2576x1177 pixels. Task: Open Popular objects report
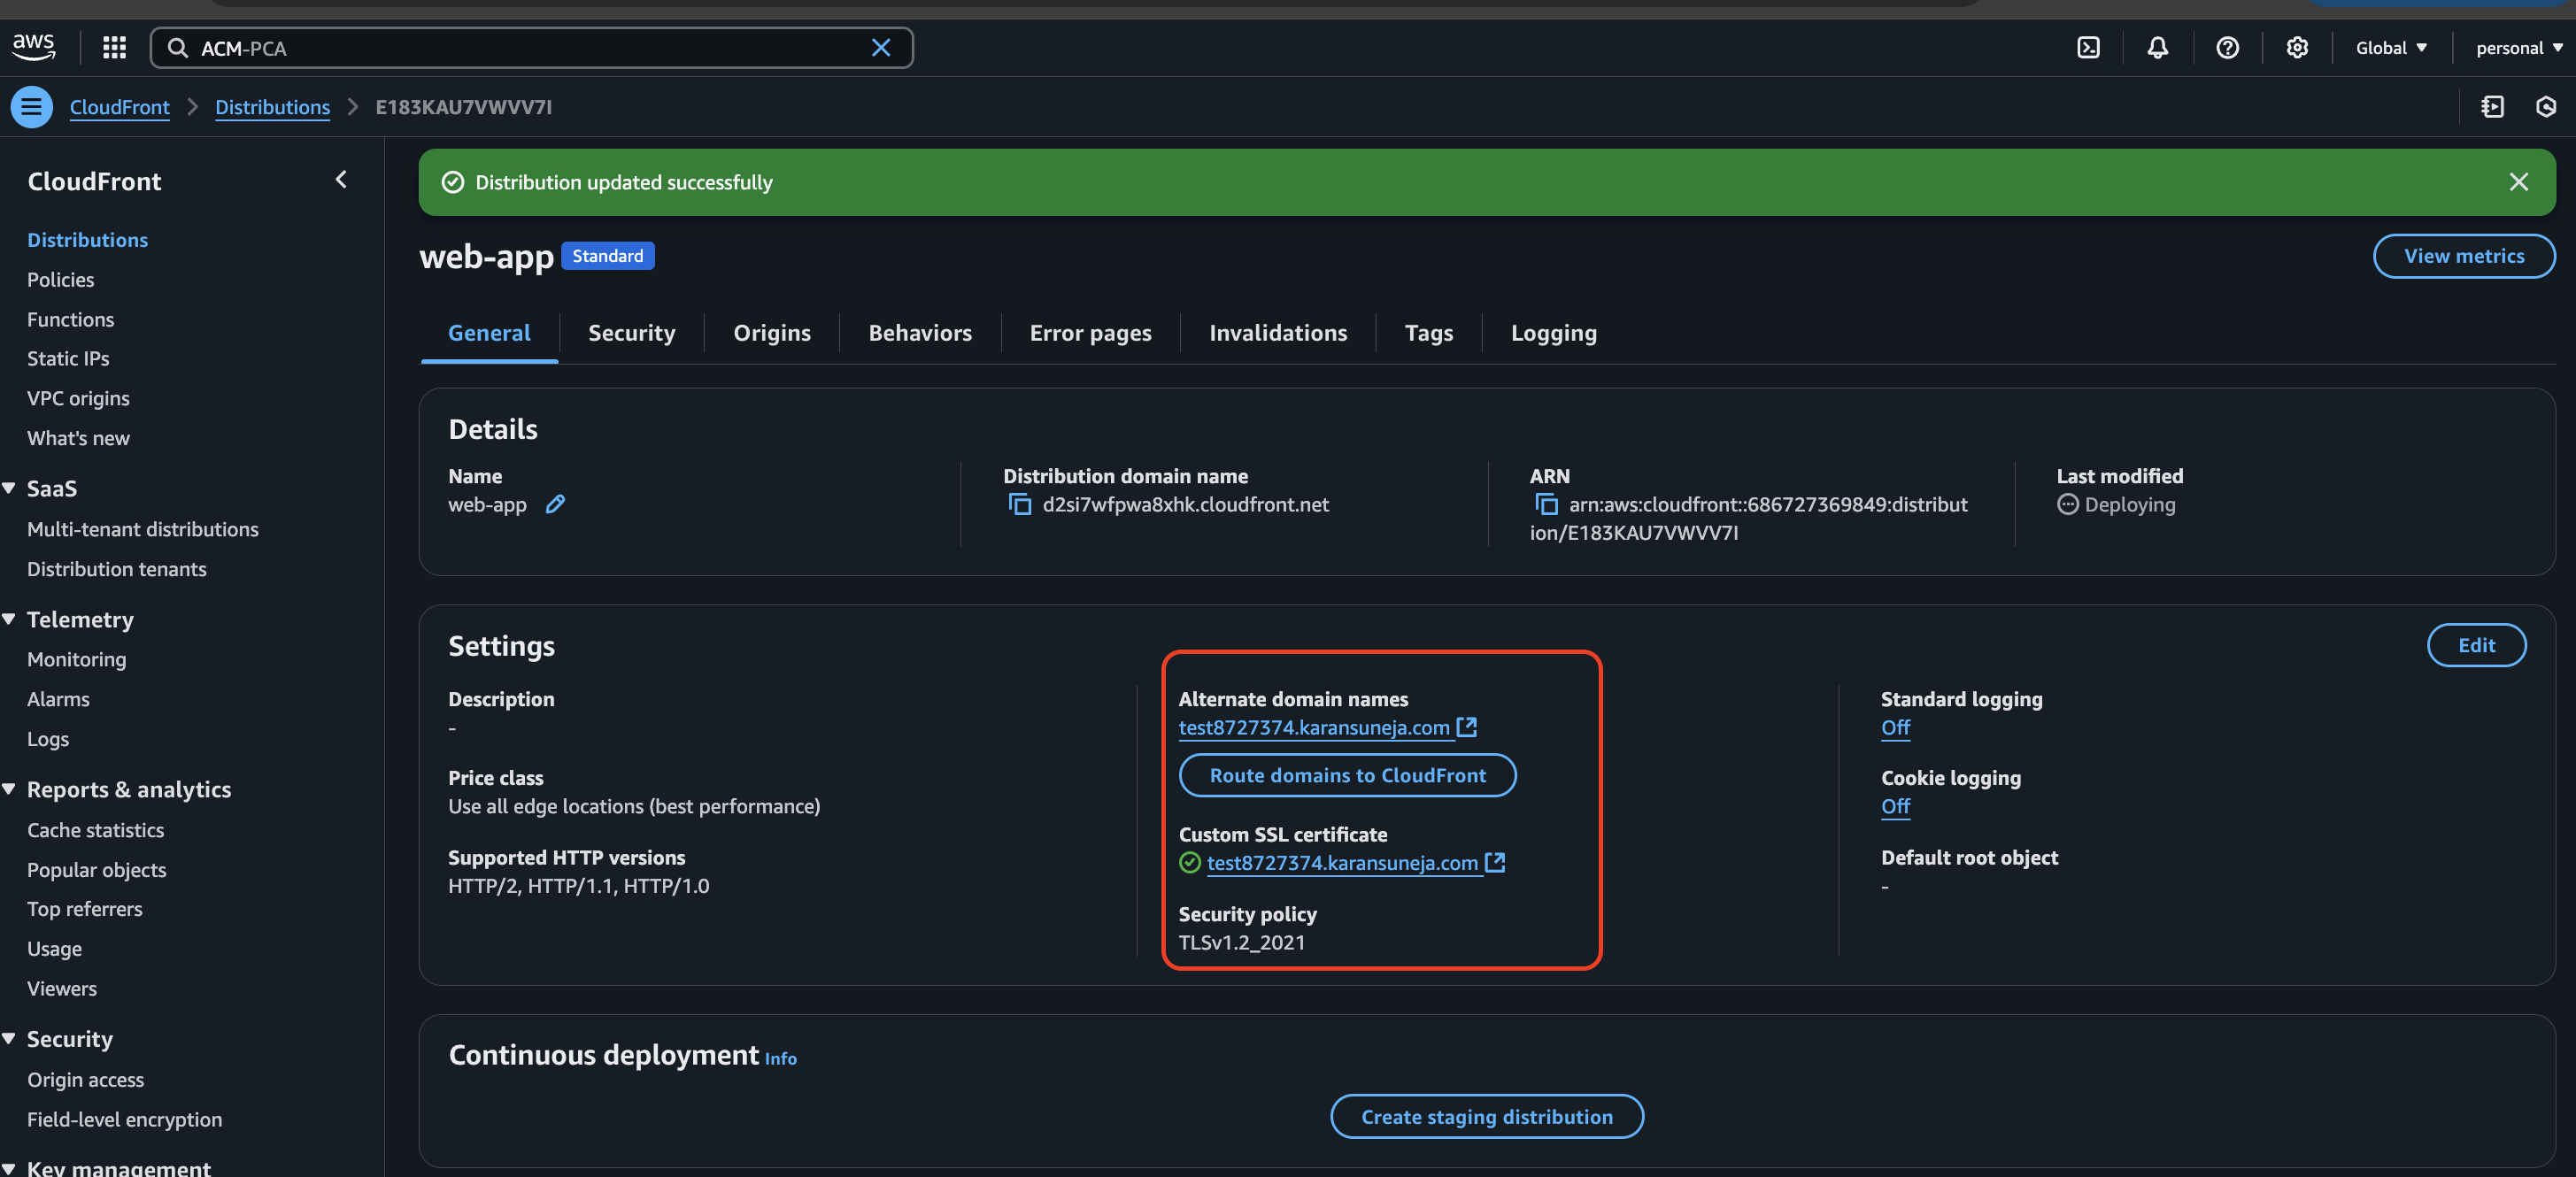(x=96, y=870)
